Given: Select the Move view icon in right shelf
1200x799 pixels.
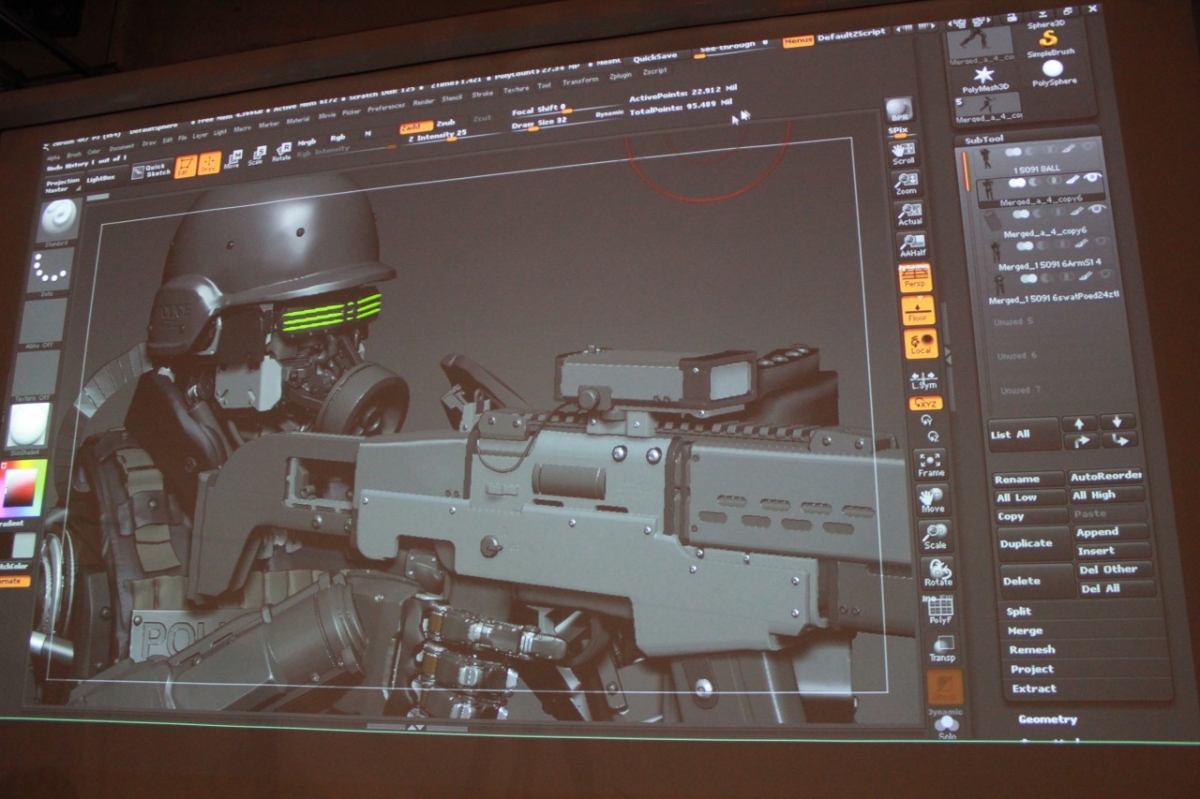Looking at the screenshot, I should (x=932, y=500).
